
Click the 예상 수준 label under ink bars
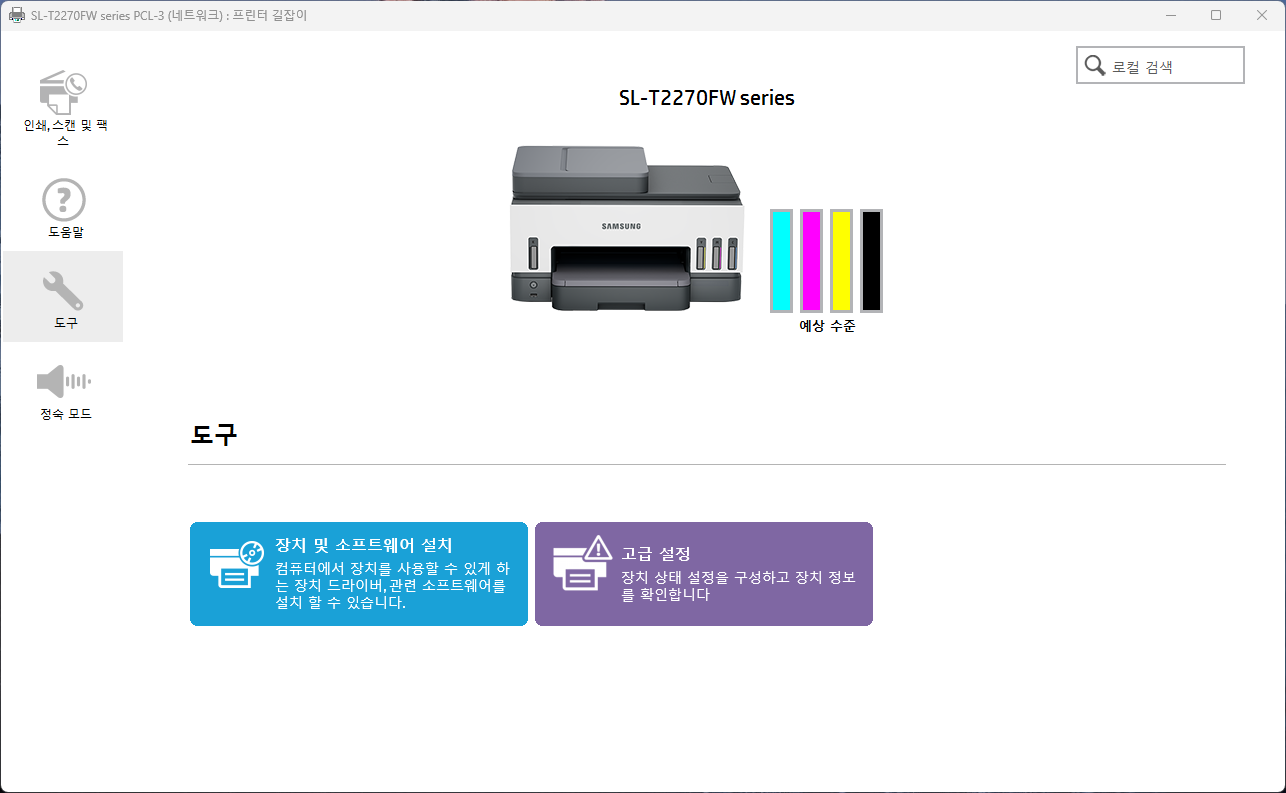[827, 326]
